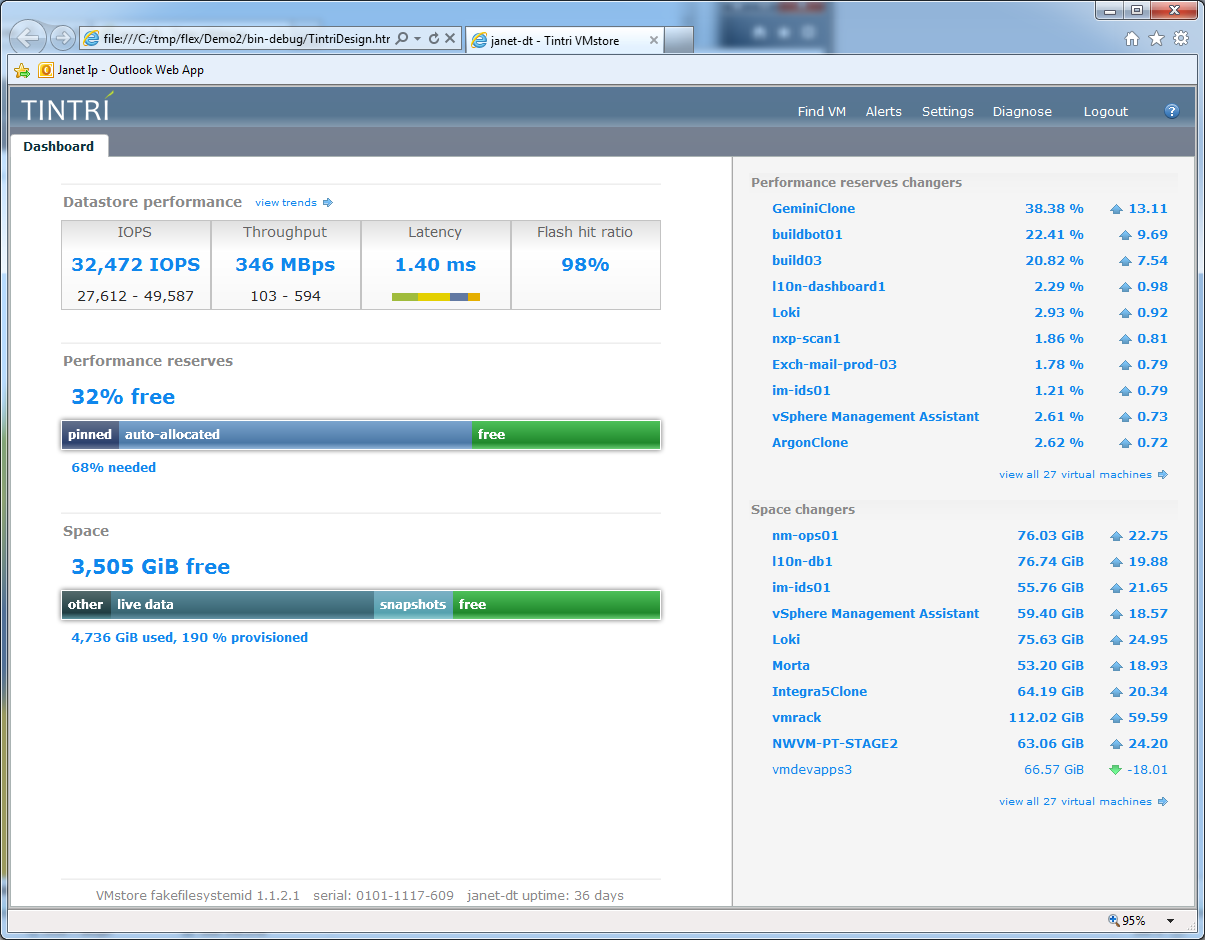Refresh the page using the address bar
The height and width of the screenshot is (940, 1205).
tap(434, 38)
